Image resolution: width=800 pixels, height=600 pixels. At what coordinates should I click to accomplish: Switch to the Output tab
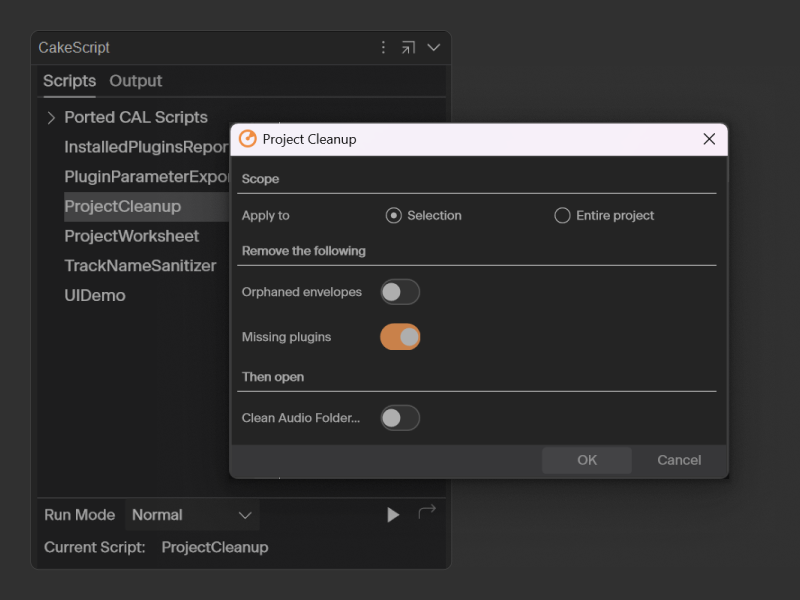point(136,81)
